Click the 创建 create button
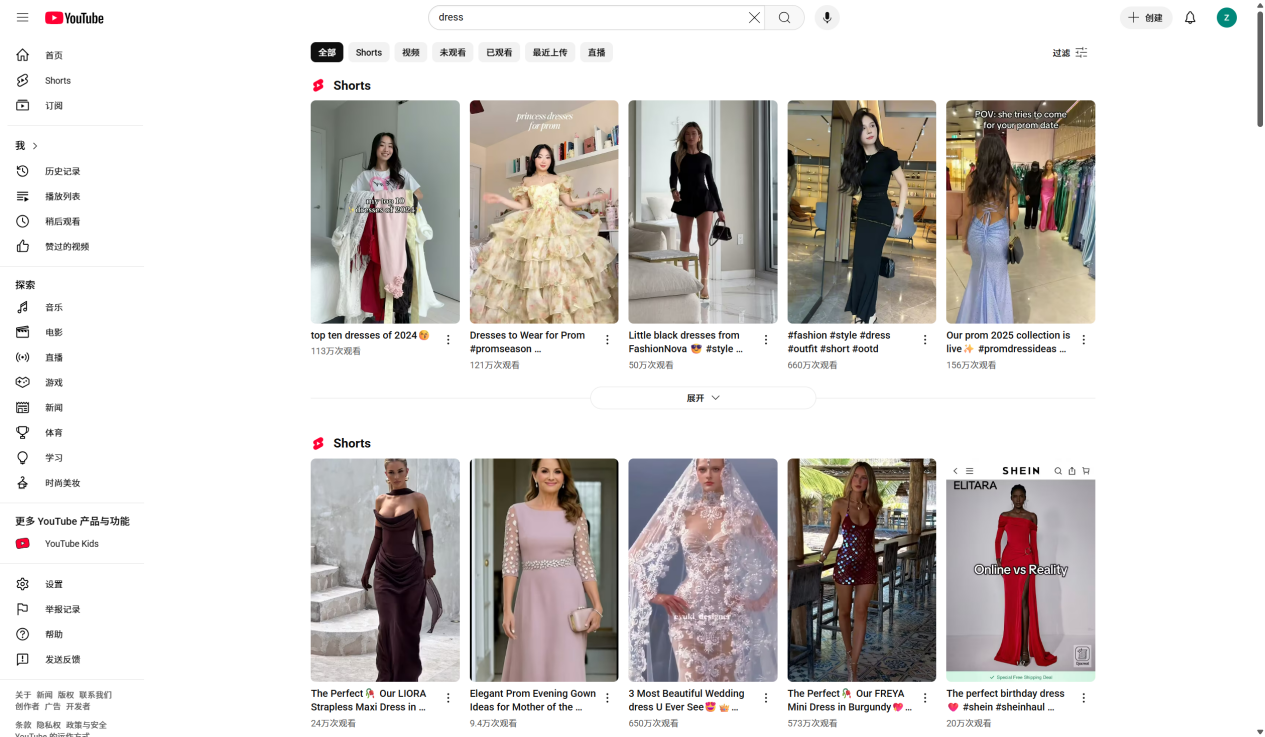This screenshot has height=737, width=1265. [1145, 18]
